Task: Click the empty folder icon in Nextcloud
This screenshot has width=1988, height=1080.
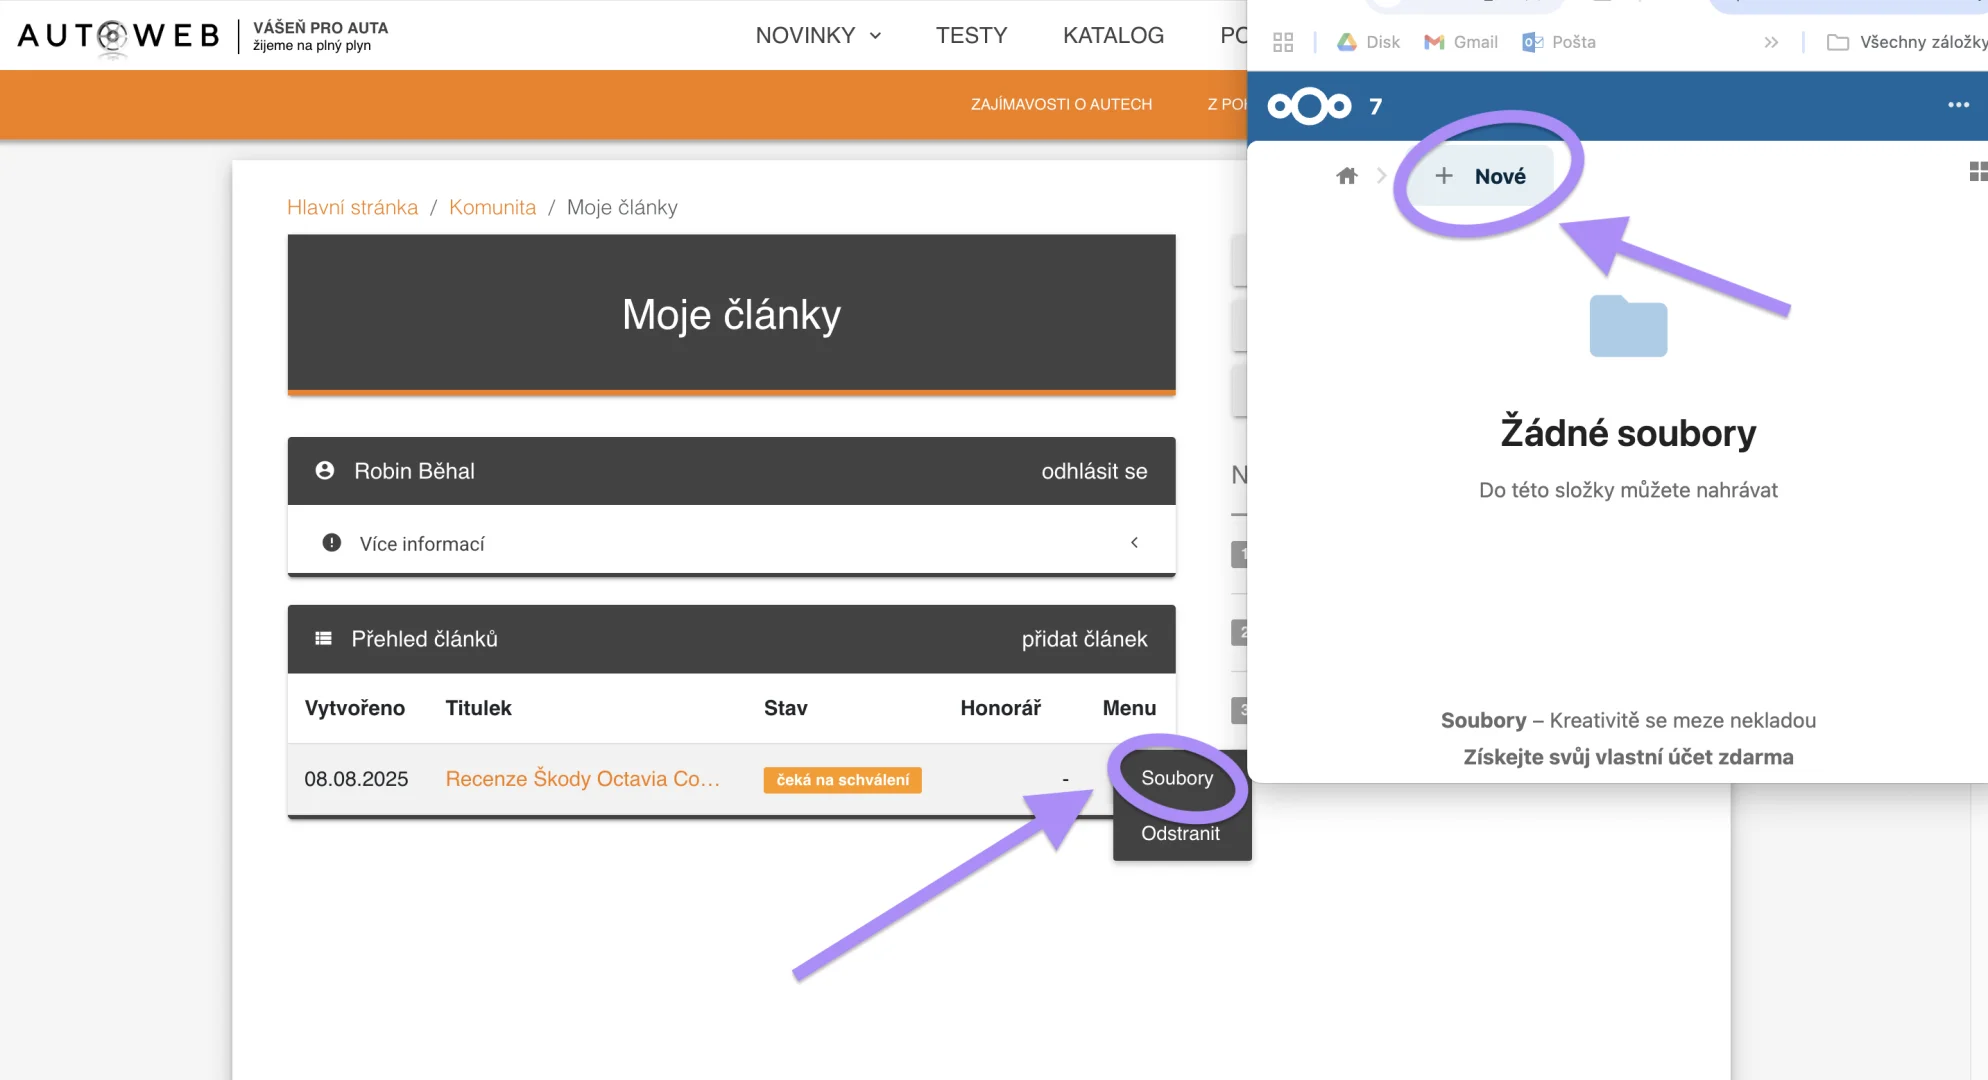Action: [1628, 326]
